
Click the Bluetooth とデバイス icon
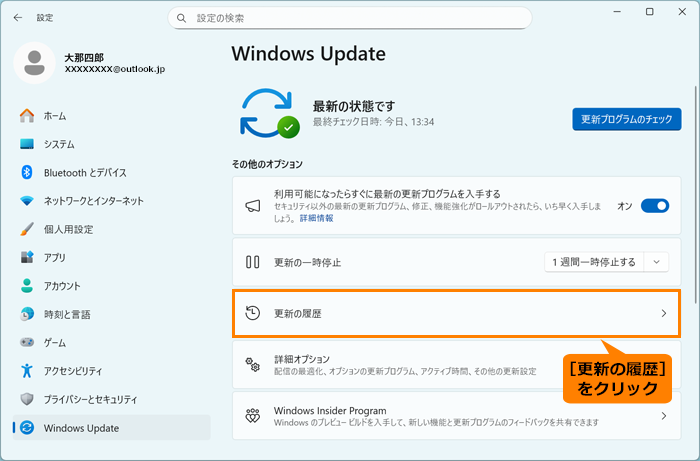tap(27, 172)
